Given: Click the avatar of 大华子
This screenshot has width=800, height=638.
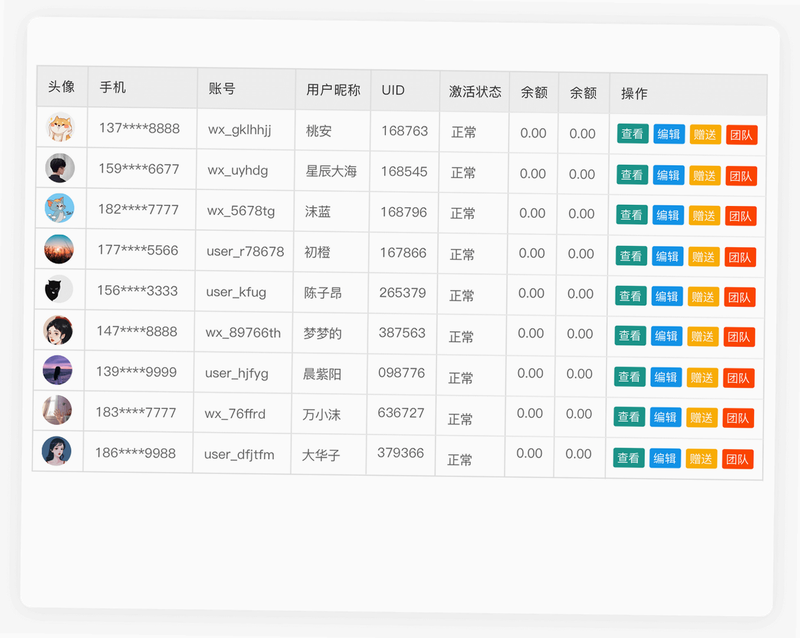Looking at the screenshot, I should [x=56, y=451].
